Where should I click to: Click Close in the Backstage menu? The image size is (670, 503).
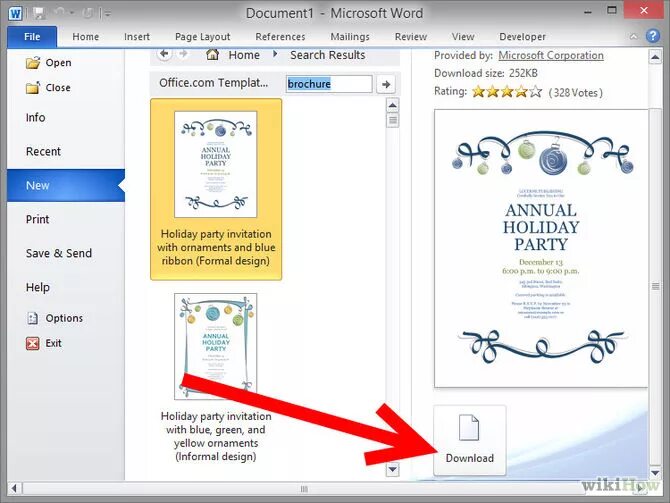click(48, 88)
